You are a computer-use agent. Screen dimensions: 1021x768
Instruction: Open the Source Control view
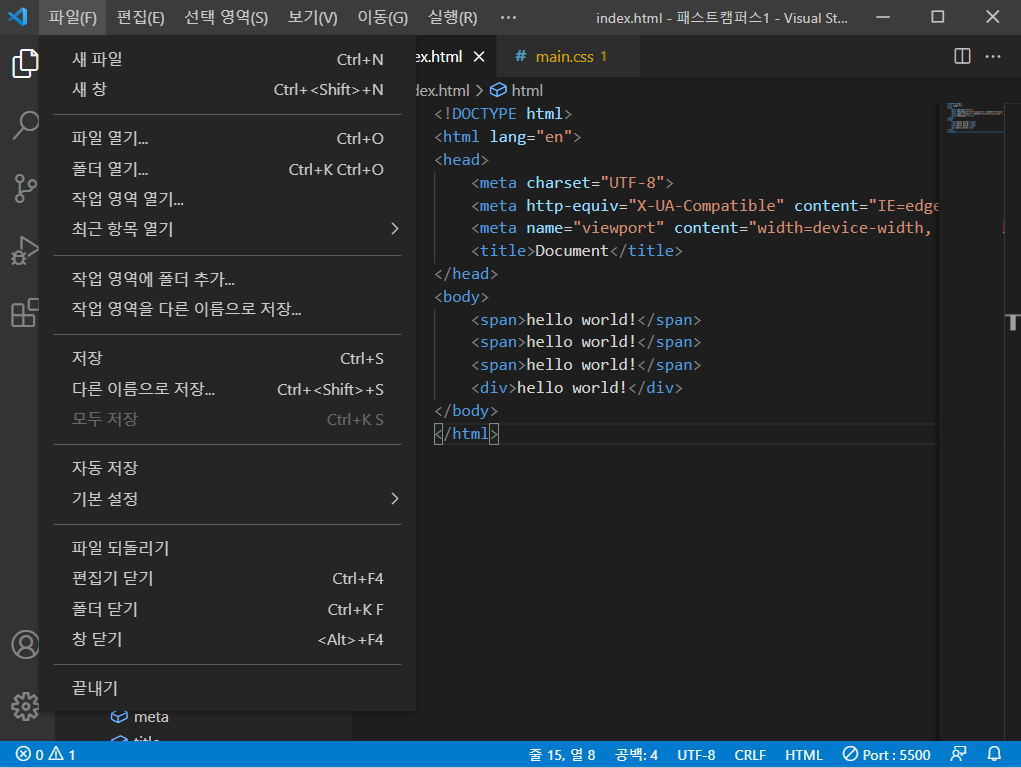pos(25,188)
